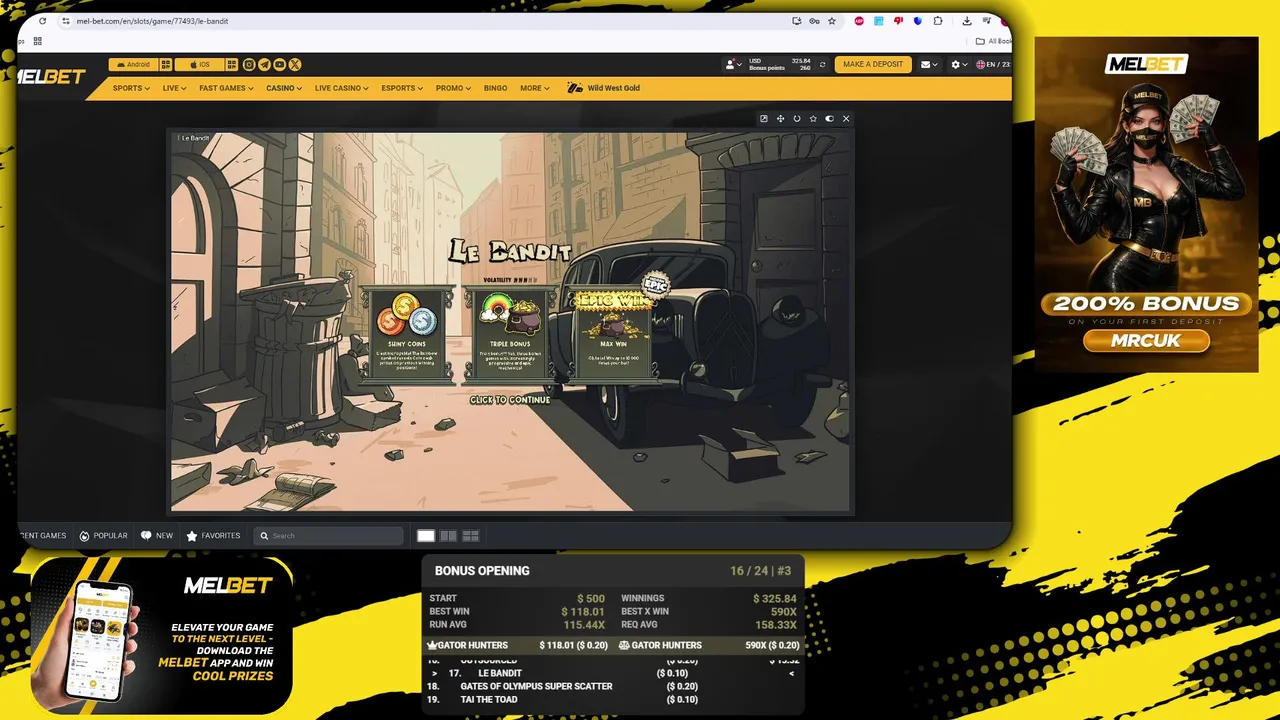This screenshot has height=720, width=1280.
Task: Add Le Bandit to favorites star
Action: pos(813,118)
